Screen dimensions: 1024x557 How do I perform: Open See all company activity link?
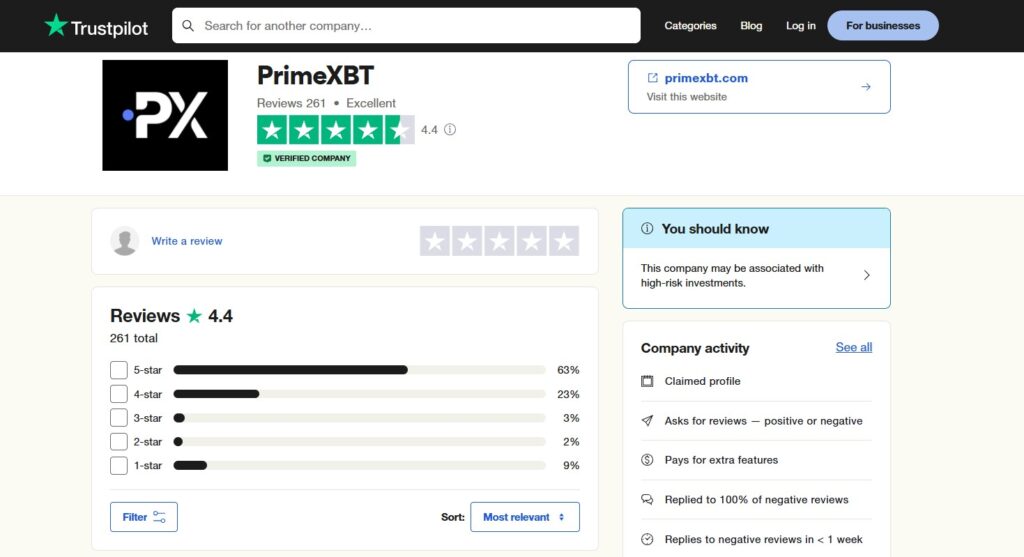click(x=854, y=347)
